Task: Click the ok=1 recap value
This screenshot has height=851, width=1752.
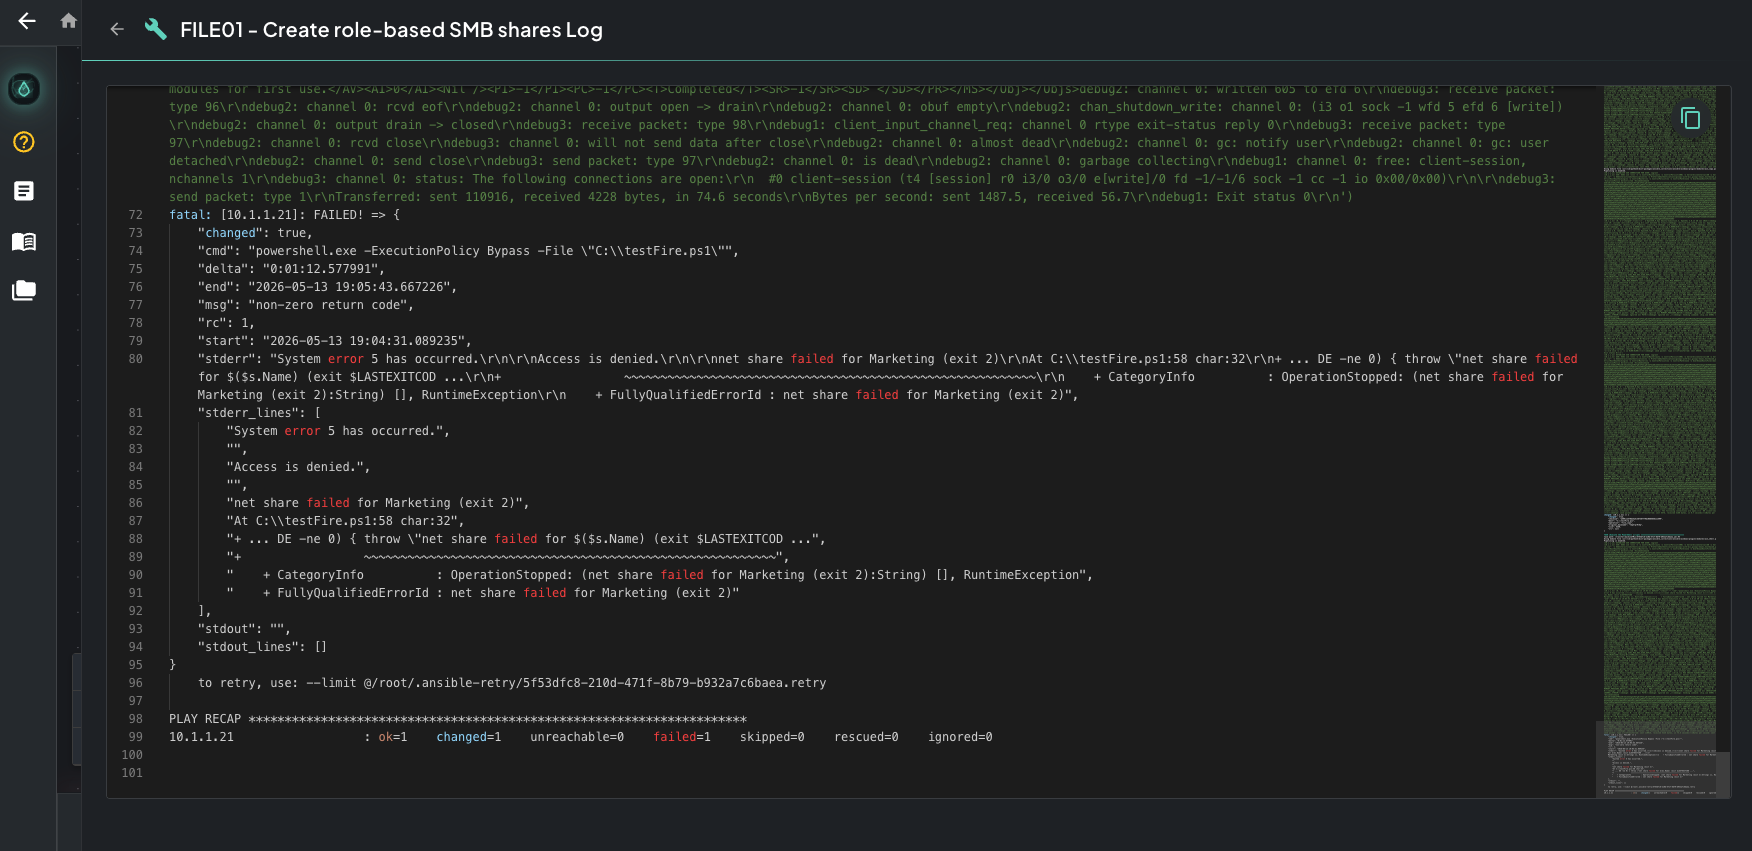Action: pyautogui.click(x=392, y=737)
